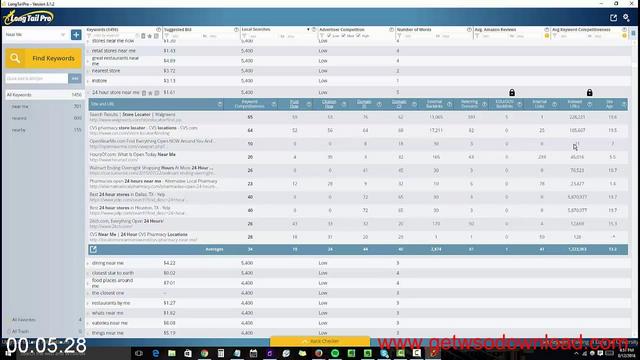Open the Calculator from the taskbar
Viewport: 640px width, 360px height.
[x=220, y=353]
